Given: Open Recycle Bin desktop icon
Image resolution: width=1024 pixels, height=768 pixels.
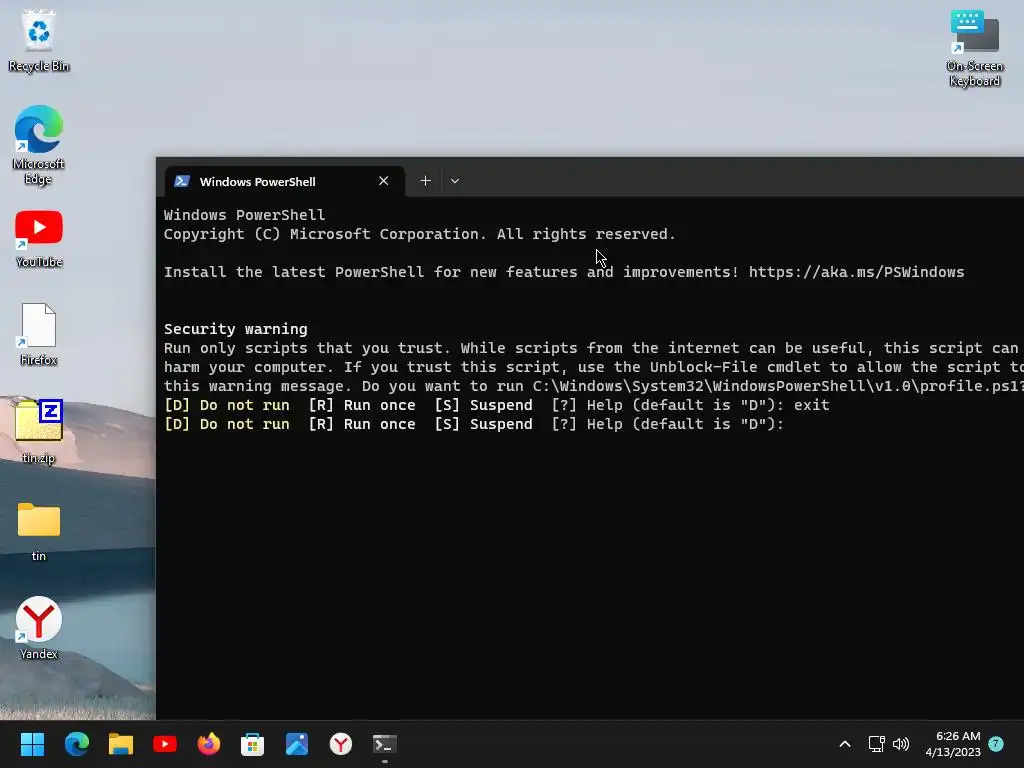Looking at the screenshot, I should [39, 40].
